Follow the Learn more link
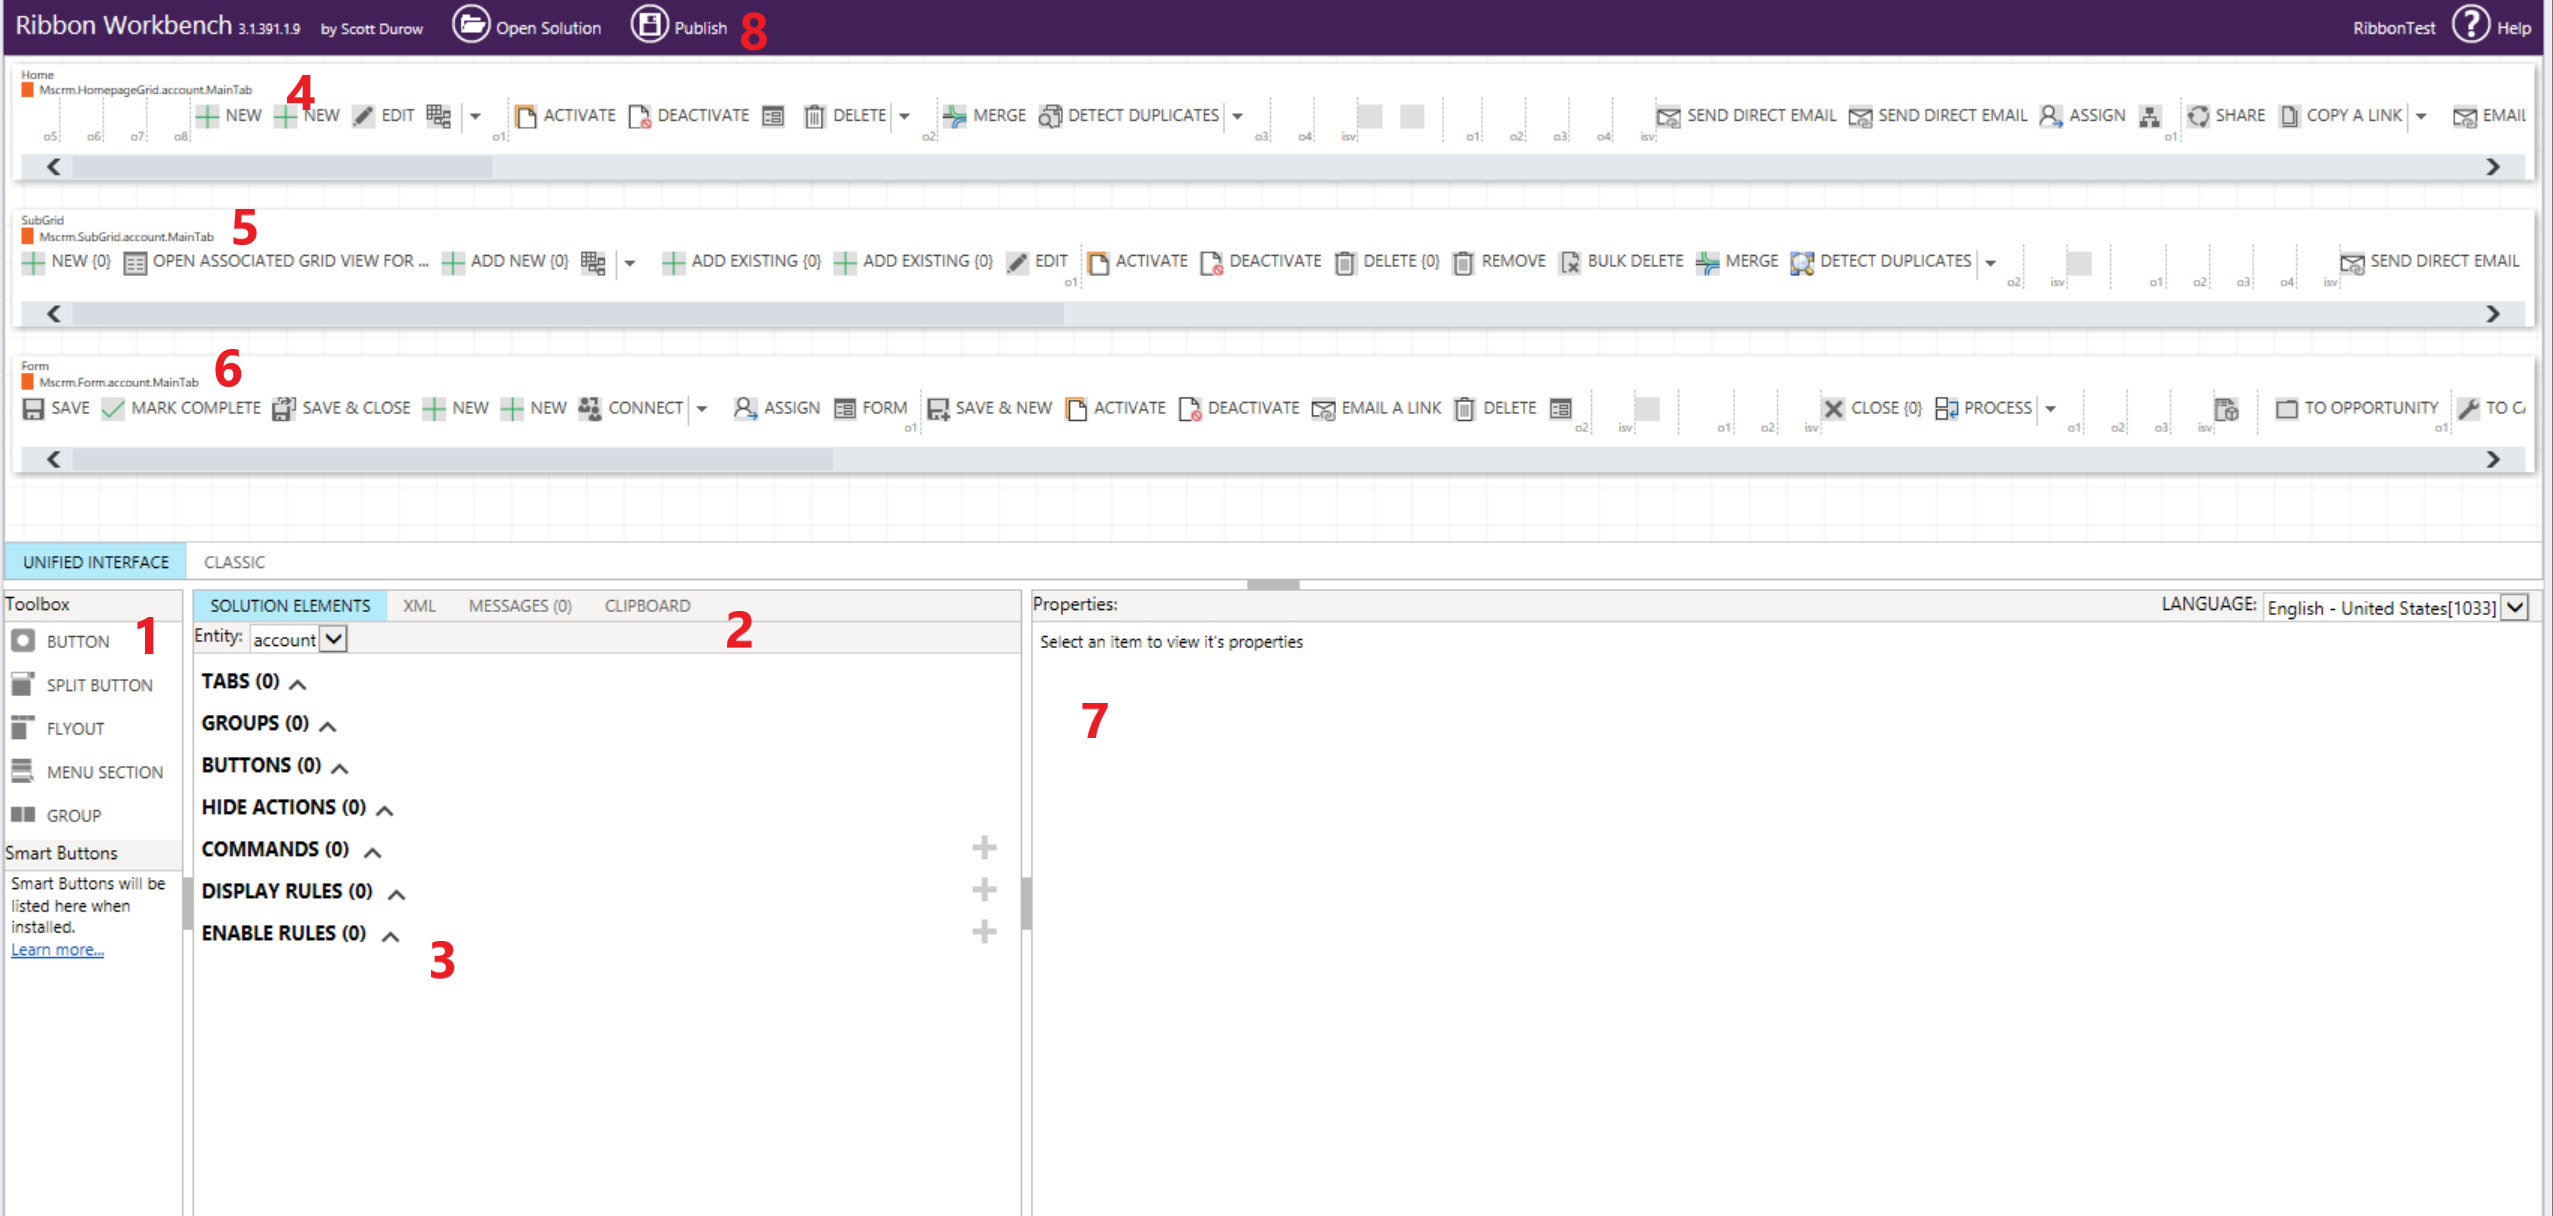 click(57, 949)
